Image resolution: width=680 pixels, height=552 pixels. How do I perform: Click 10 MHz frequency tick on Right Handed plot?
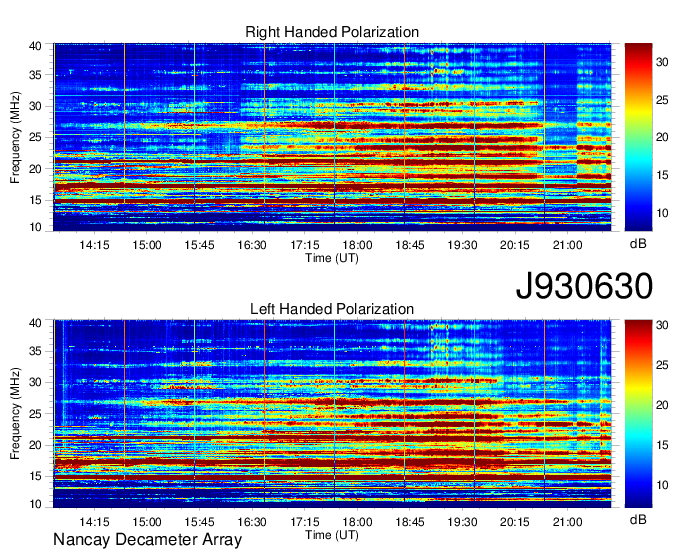[35, 227]
